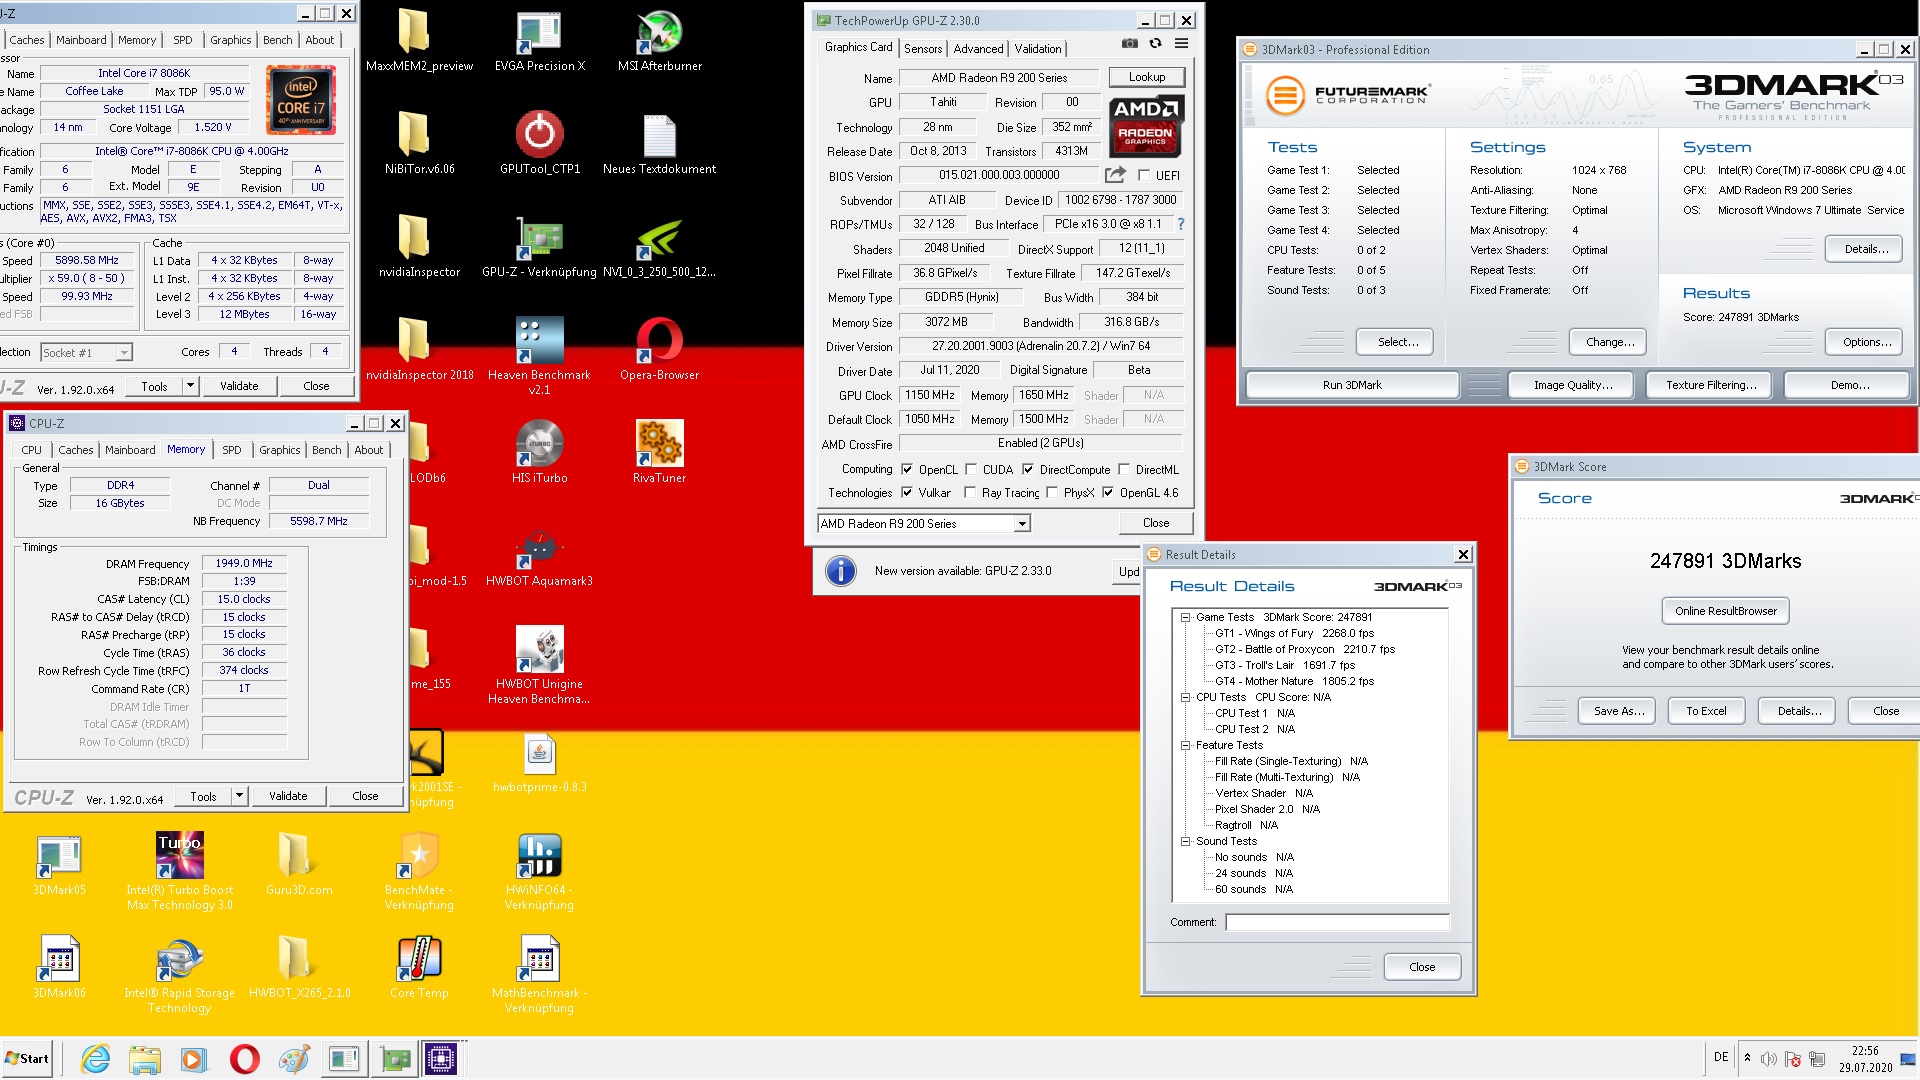
Task: Launch the Core Temp desktop icon
Action: (x=419, y=967)
